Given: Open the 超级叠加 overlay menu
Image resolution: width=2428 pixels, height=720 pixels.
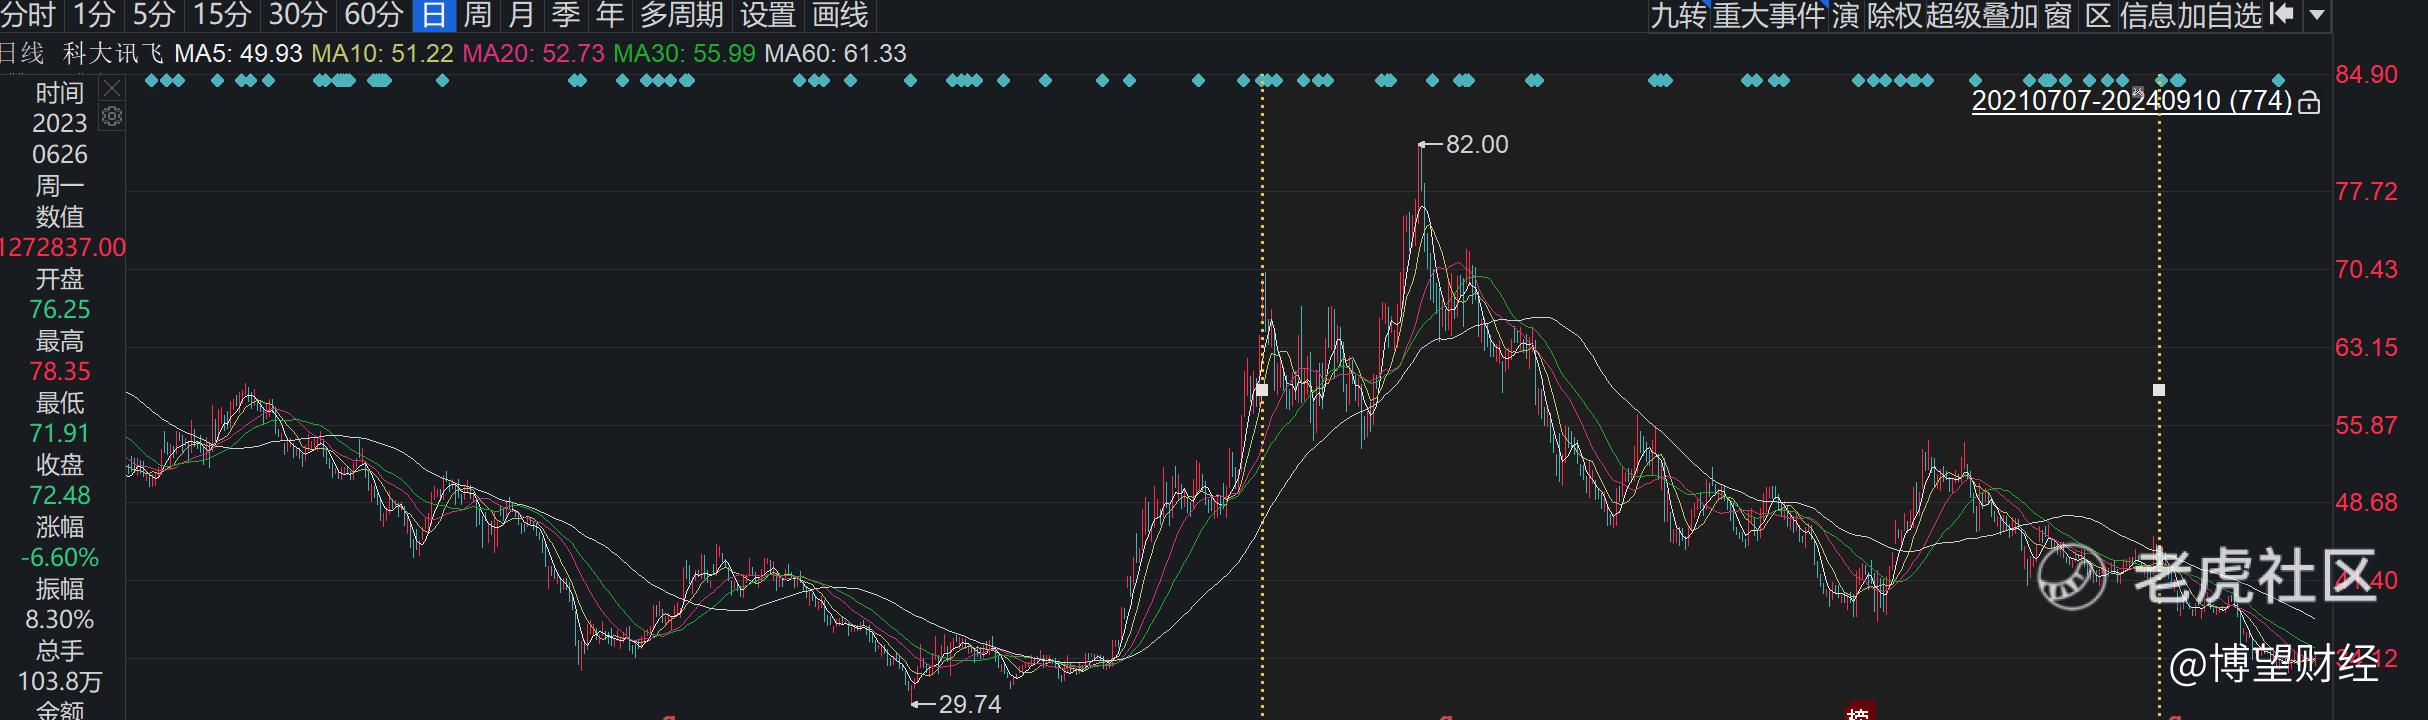Looking at the screenshot, I should click(x=1981, y=15).
